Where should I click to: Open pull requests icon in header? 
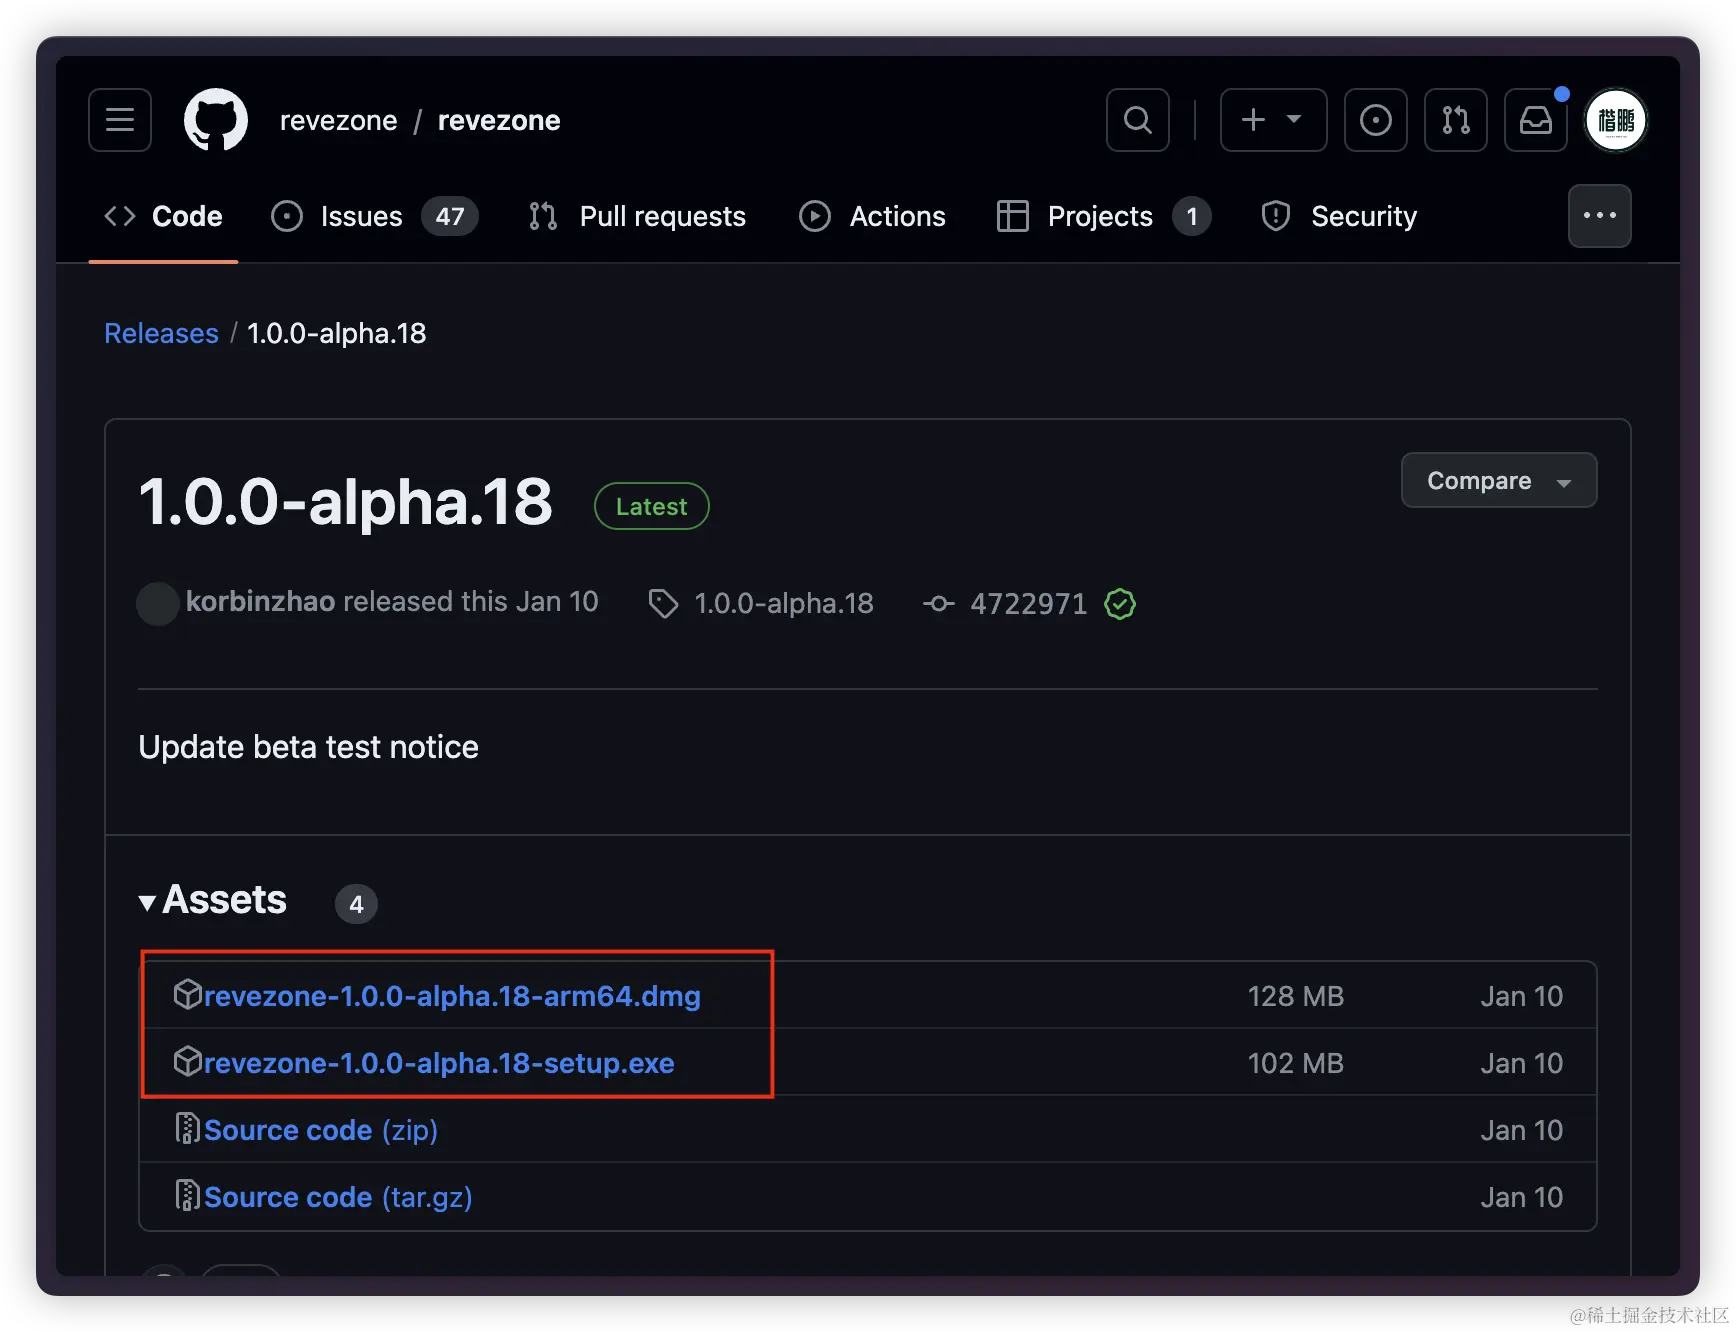(1456, 120)
